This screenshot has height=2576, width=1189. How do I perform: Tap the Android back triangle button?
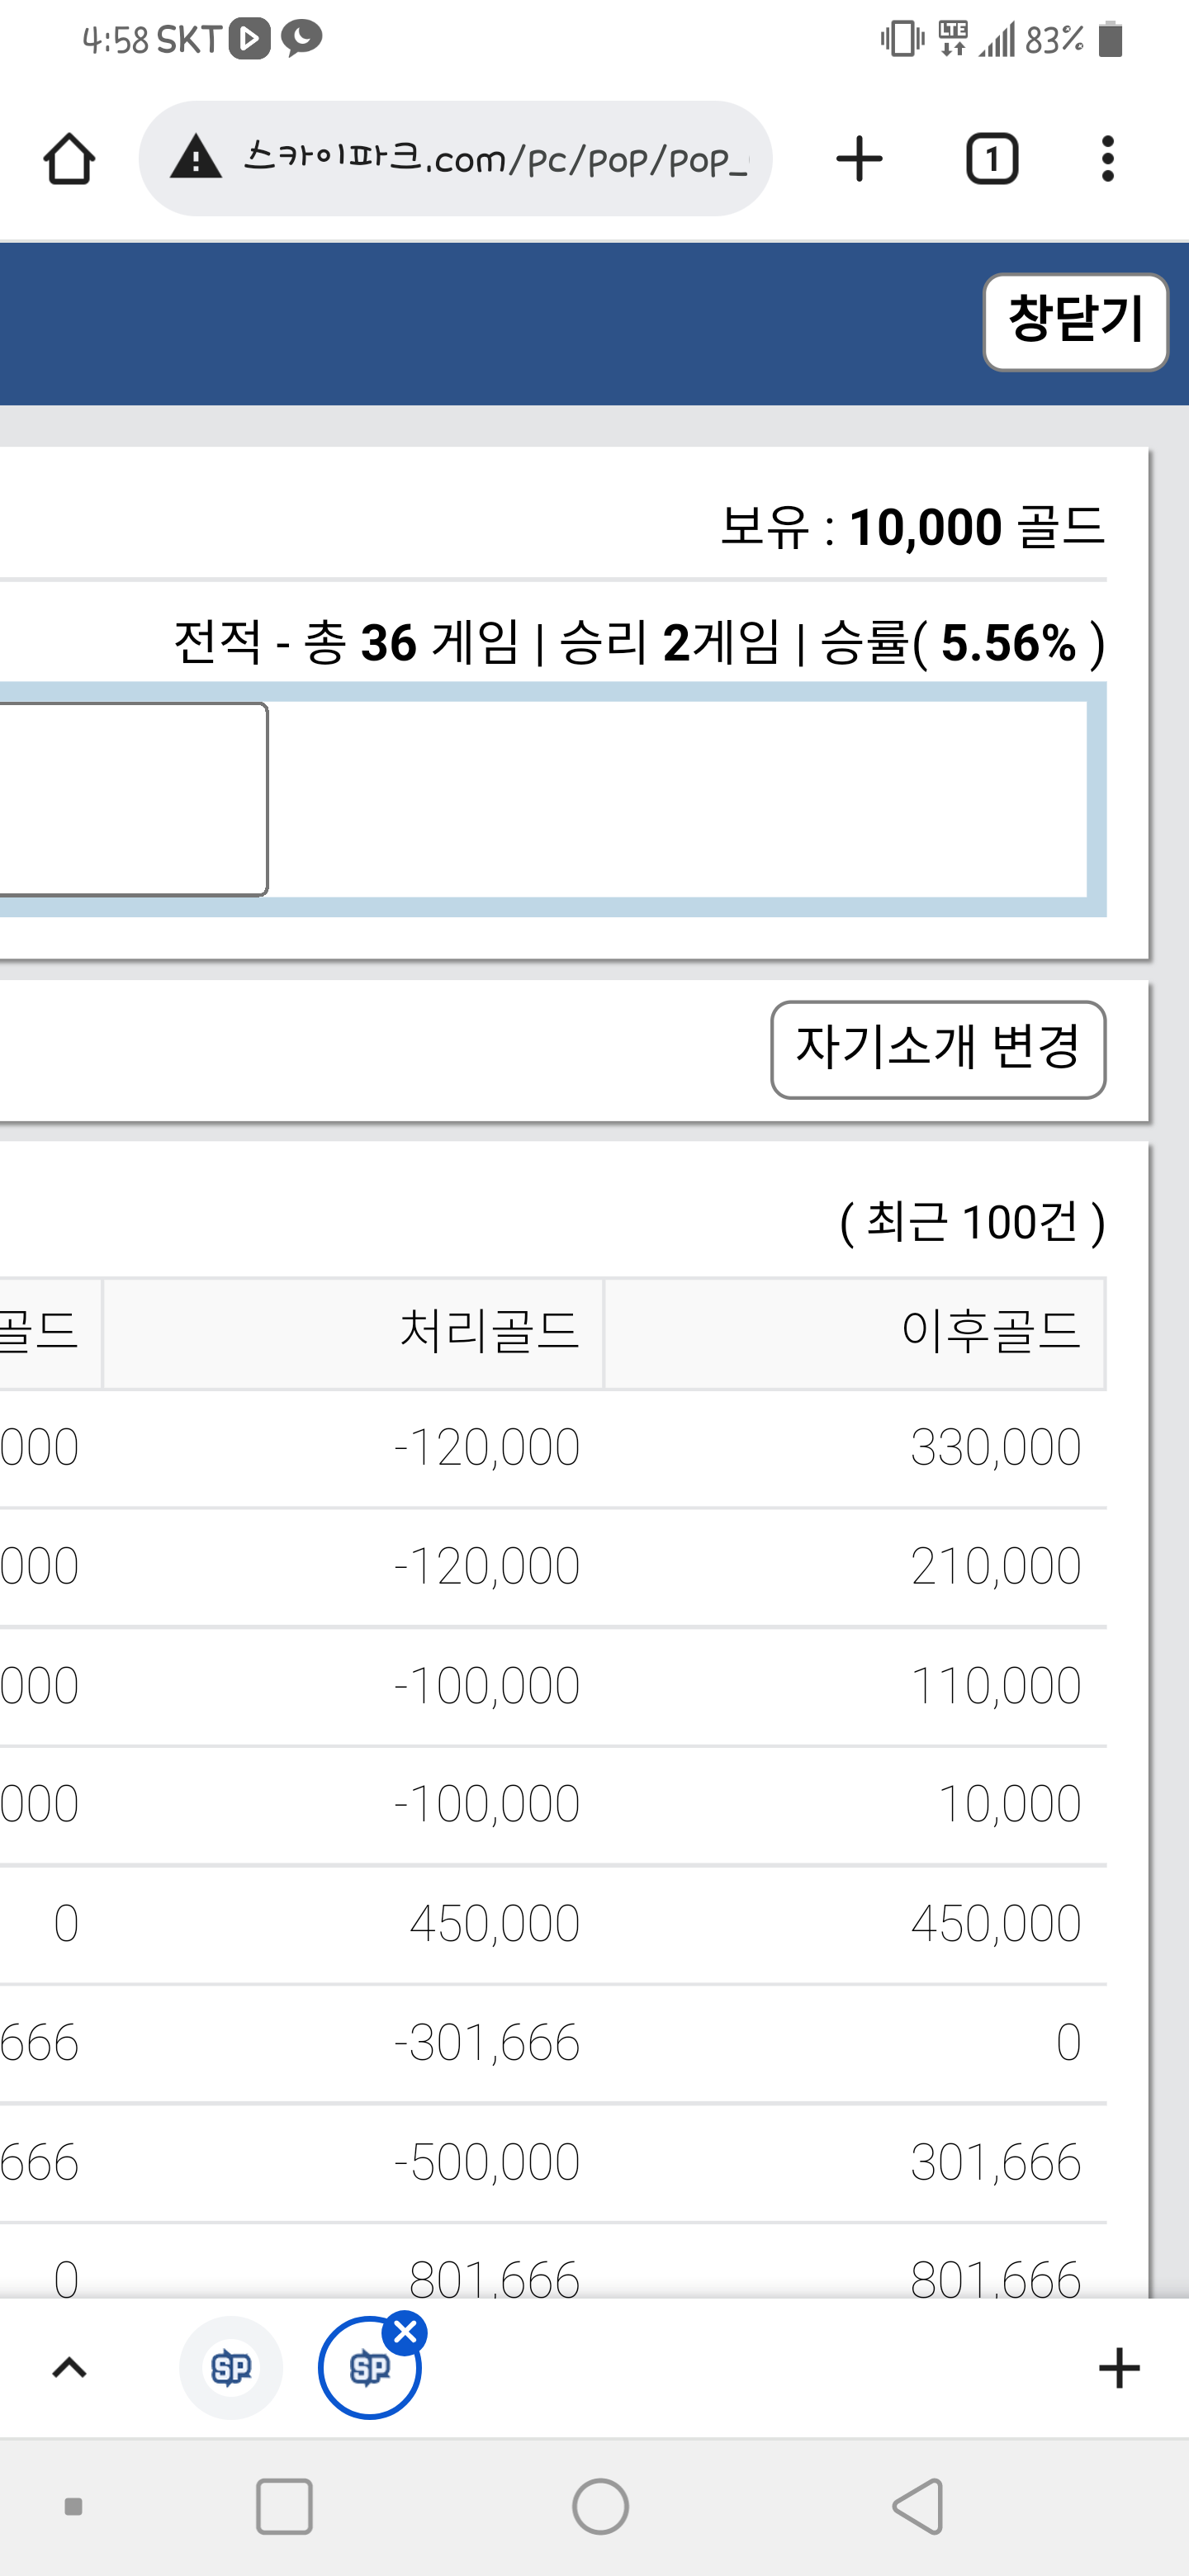pyautogui.click(x=918, y=2506)
